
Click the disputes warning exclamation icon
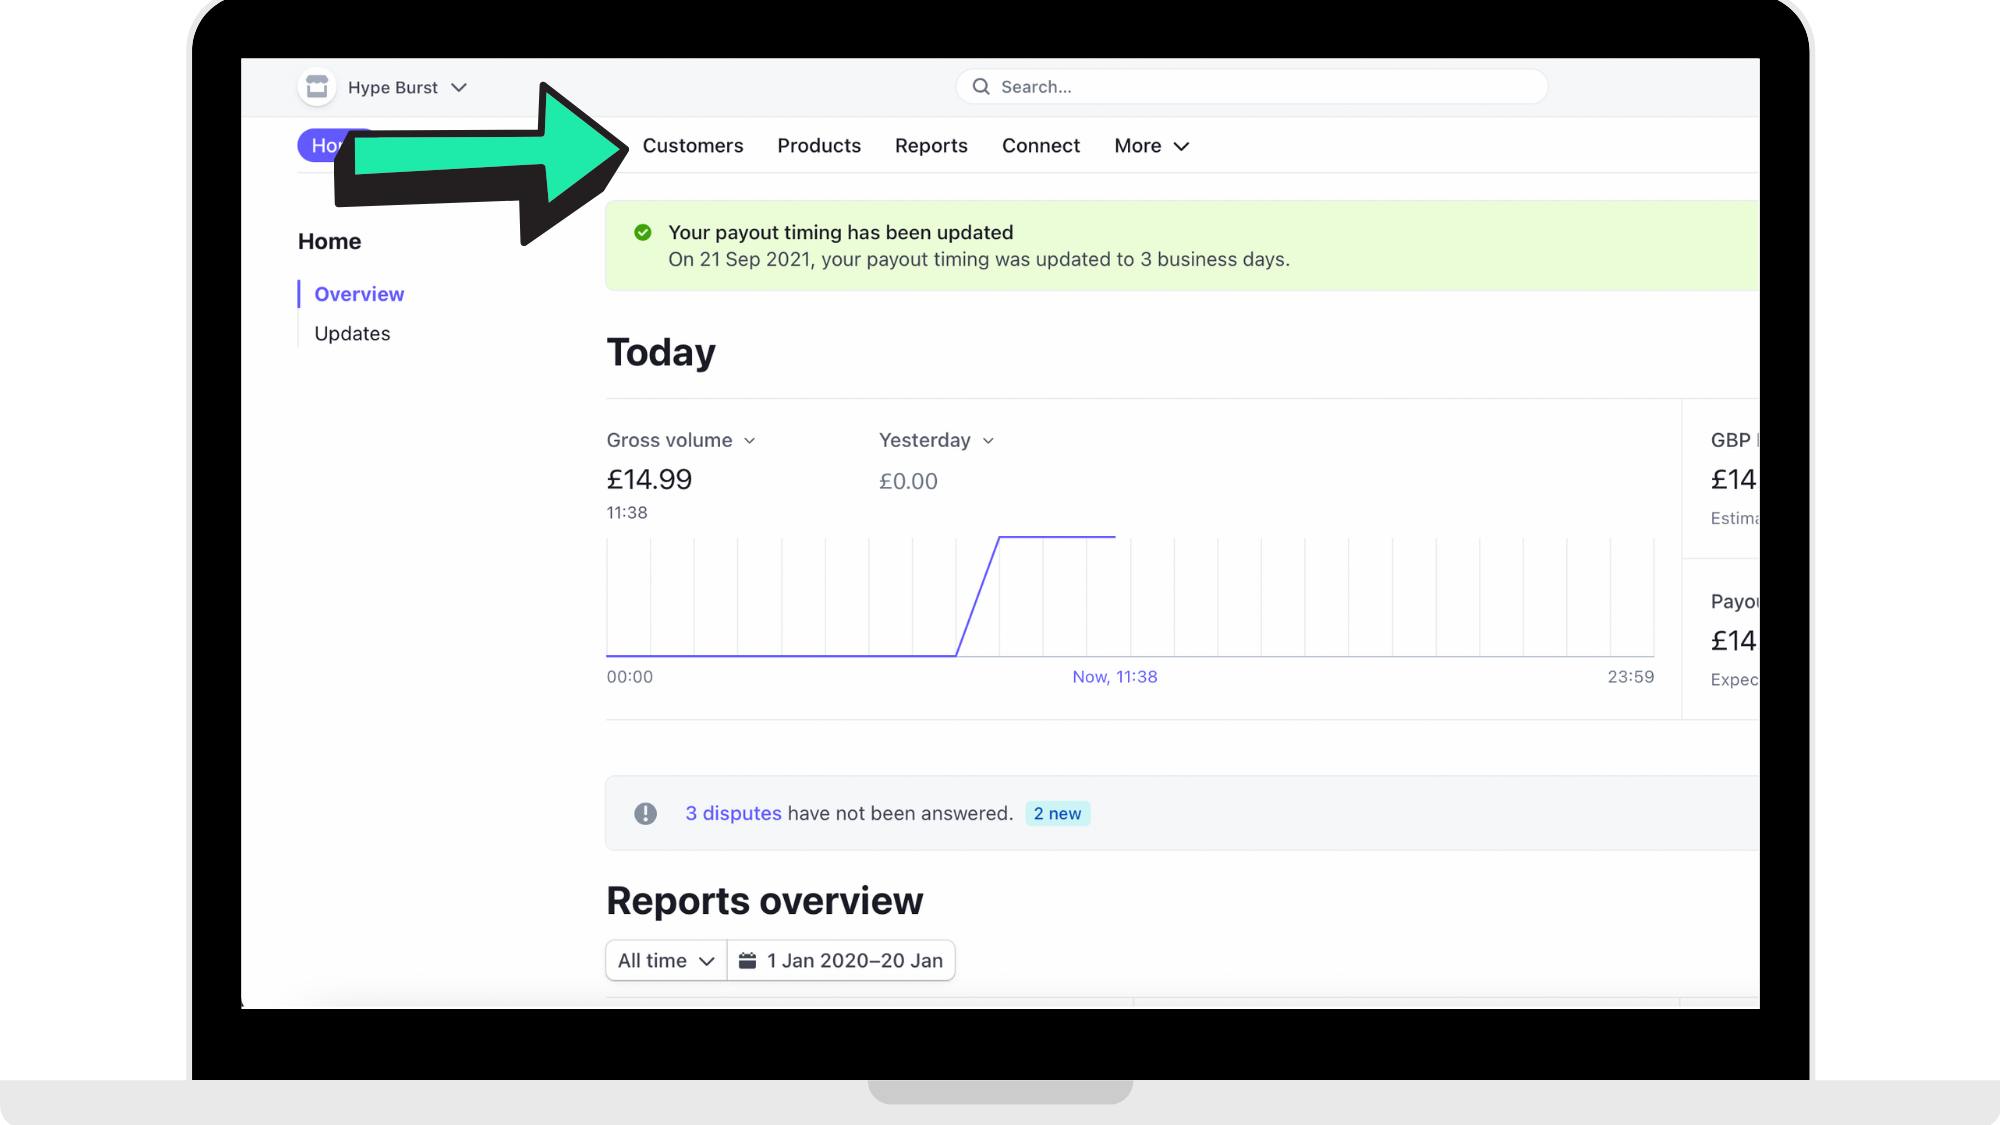click(646, 814)
